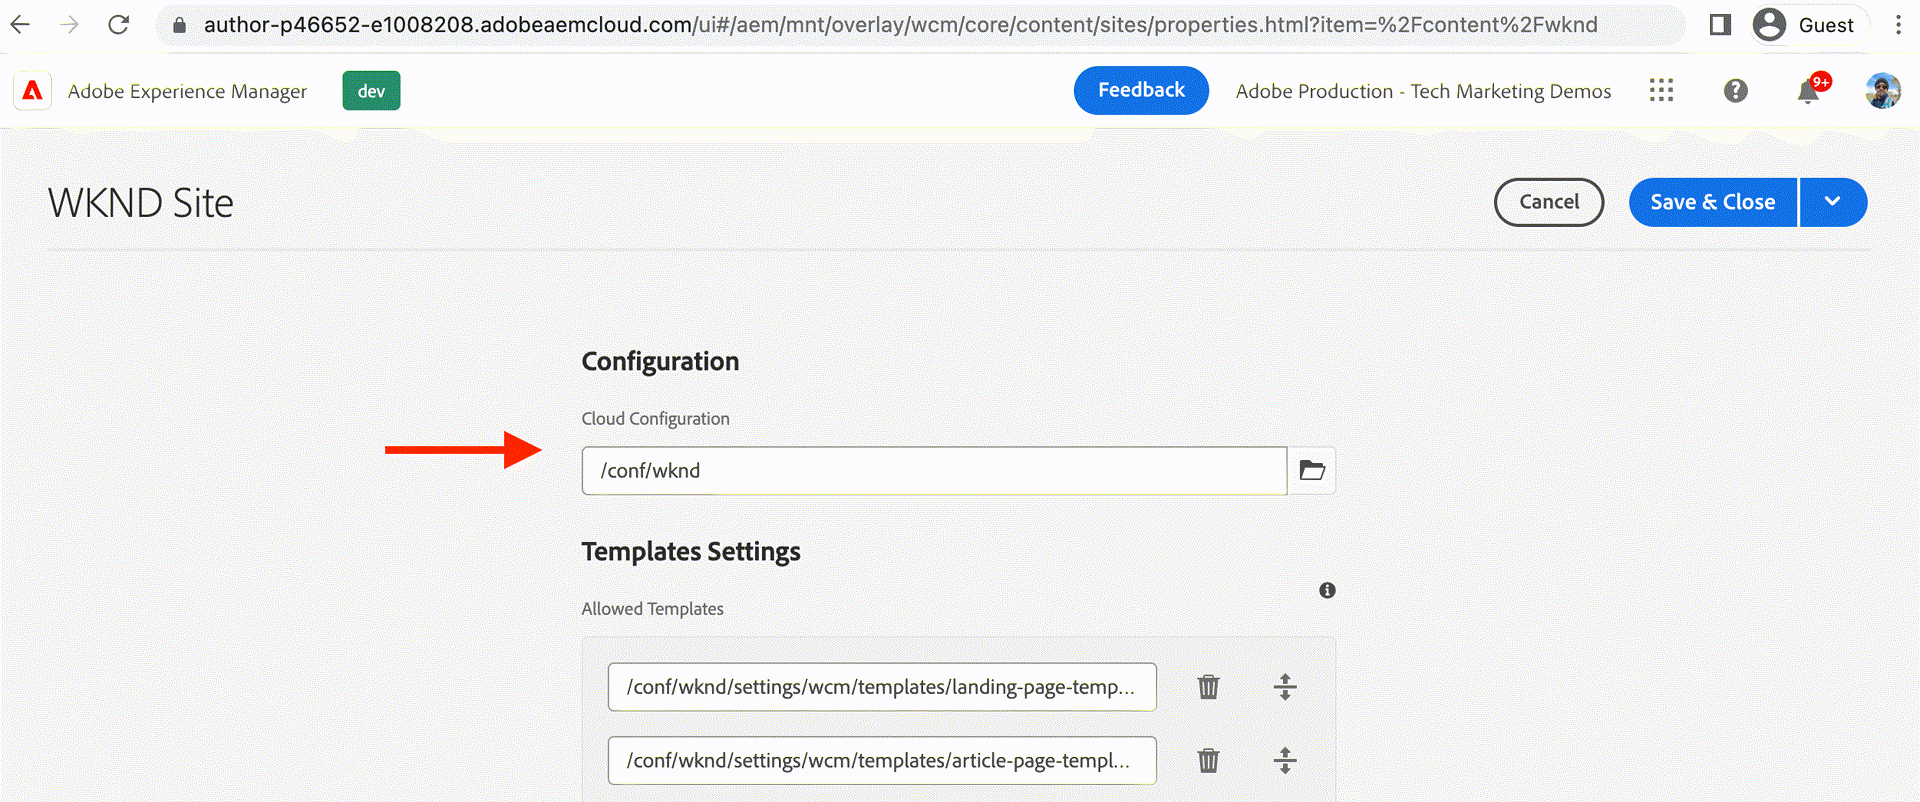The height and width of the screenshot is (802, 1920).
Task: Click the Allowed Templates label
Action: tap(652, 609)
